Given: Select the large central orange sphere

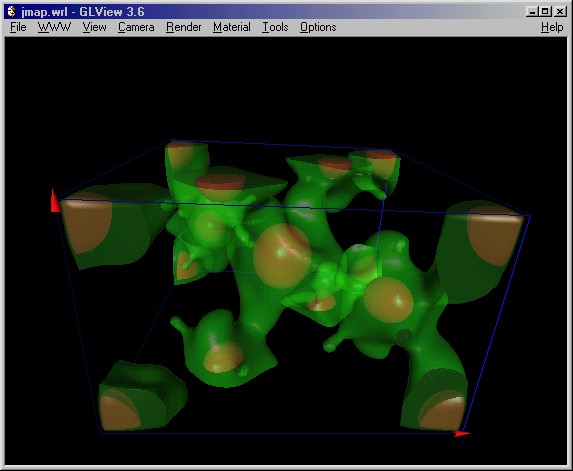Looking at the screenshot, I should (282, 256).
